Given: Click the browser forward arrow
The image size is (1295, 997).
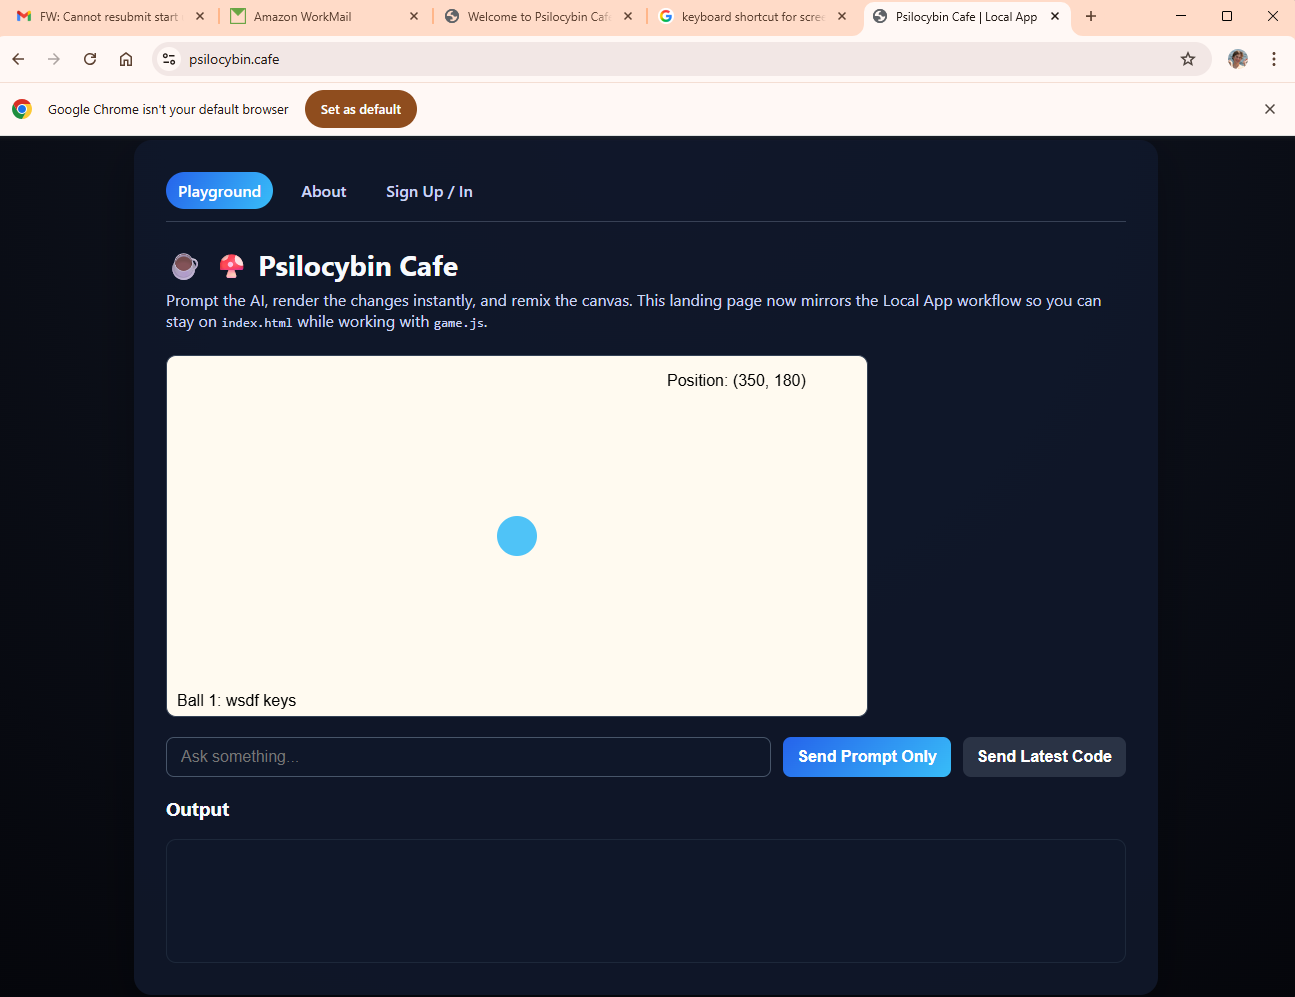Looking at the screenshot, I should click(x=53, y=59).
